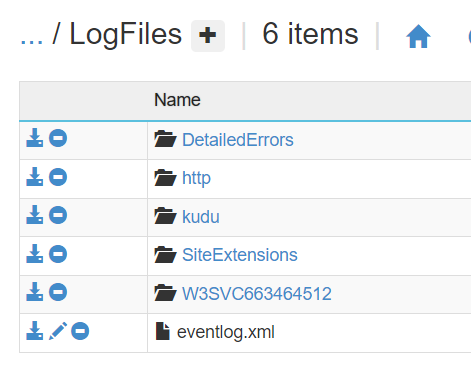Viewport: 471px width, 365px height.
Task: Go to the home directory icon
Action: (x=418, y=36)
